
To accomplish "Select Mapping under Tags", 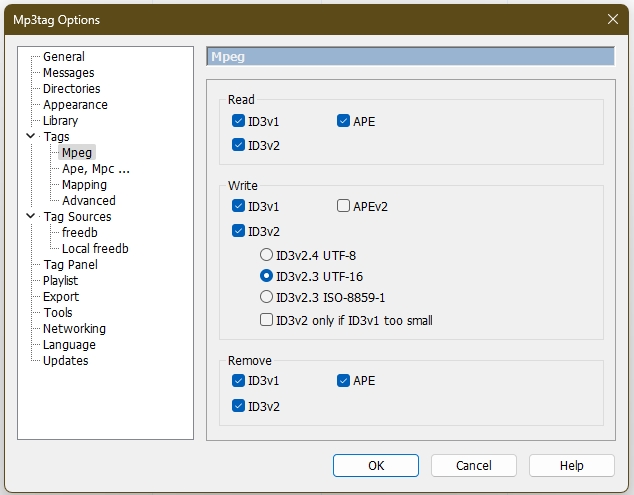I will 85,185.
